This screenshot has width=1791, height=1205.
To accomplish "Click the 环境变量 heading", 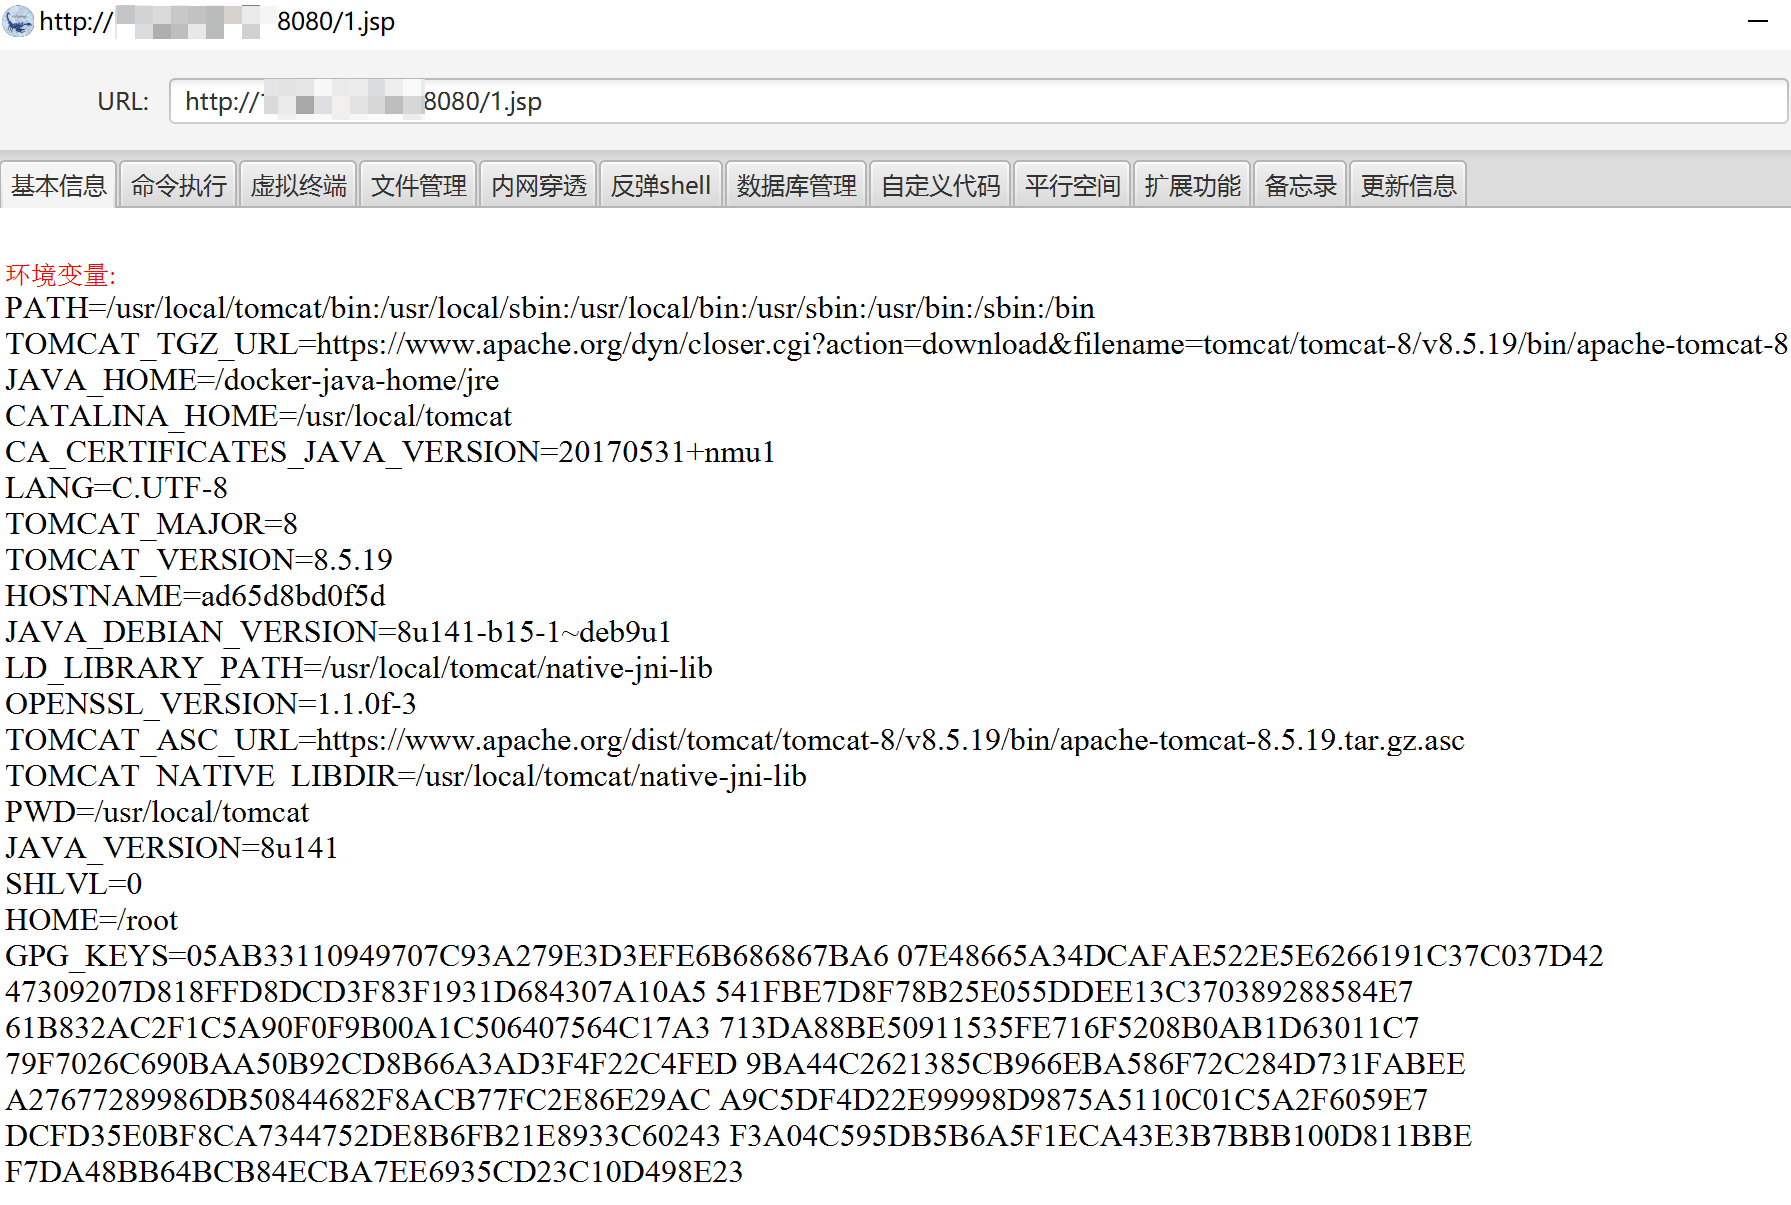I will [61, 275].
